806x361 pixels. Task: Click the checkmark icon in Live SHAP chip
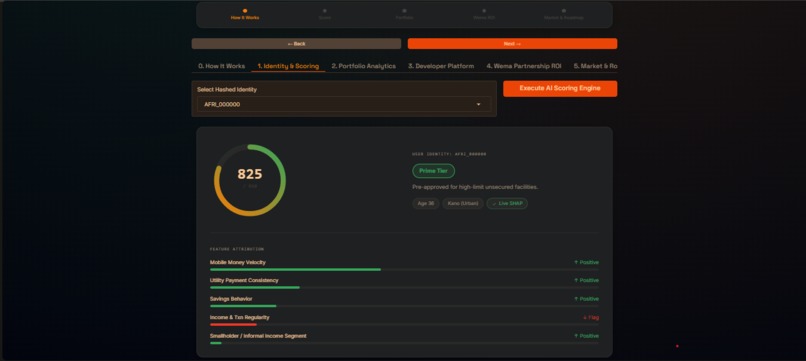click(x=494, y=204)
